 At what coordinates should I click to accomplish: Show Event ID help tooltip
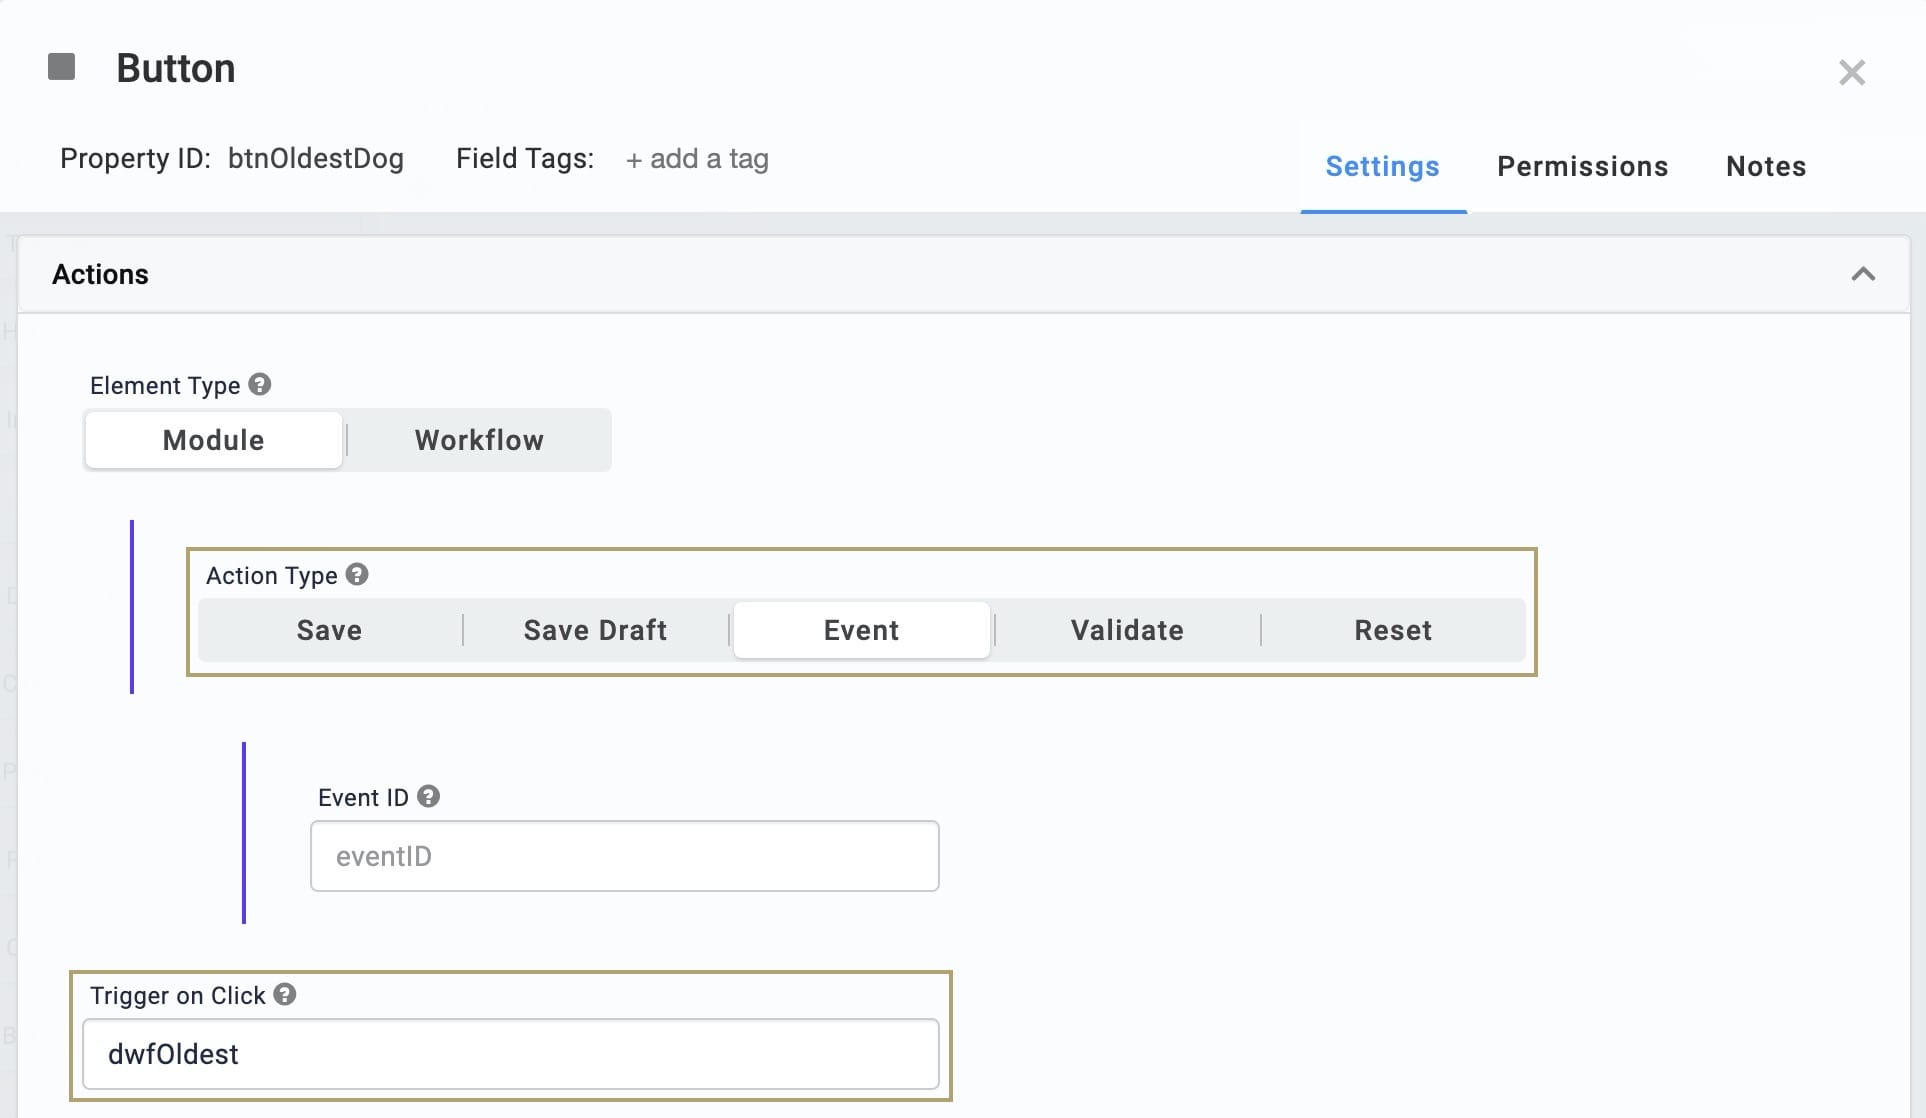(429, 797)
